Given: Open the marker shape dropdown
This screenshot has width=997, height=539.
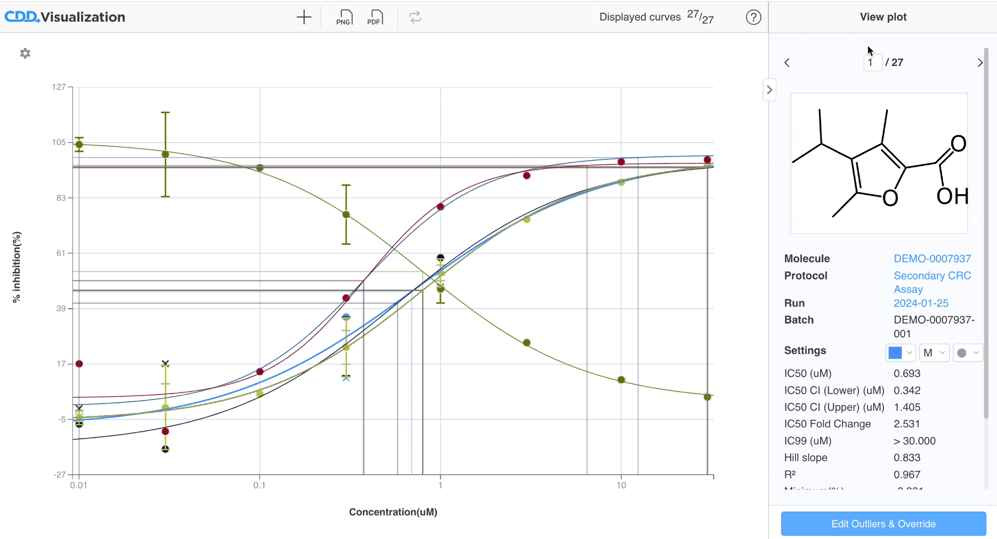Looking at the screenshot, I should click(968, 353).
